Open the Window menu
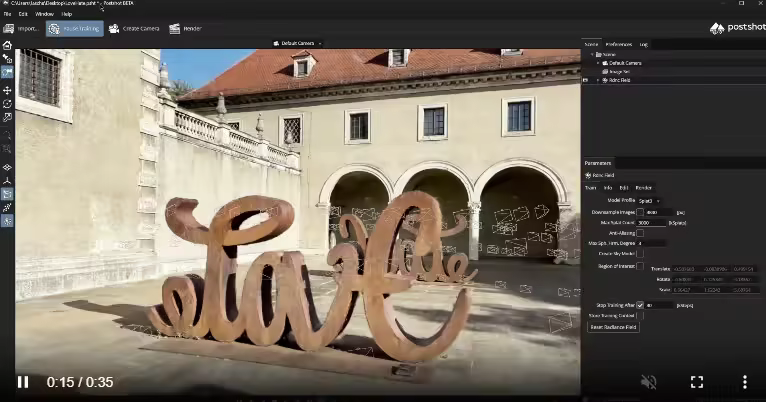Image resolution: width=766 pixels, height=402 pixels. pyautogui.click(x=44, y=14)
